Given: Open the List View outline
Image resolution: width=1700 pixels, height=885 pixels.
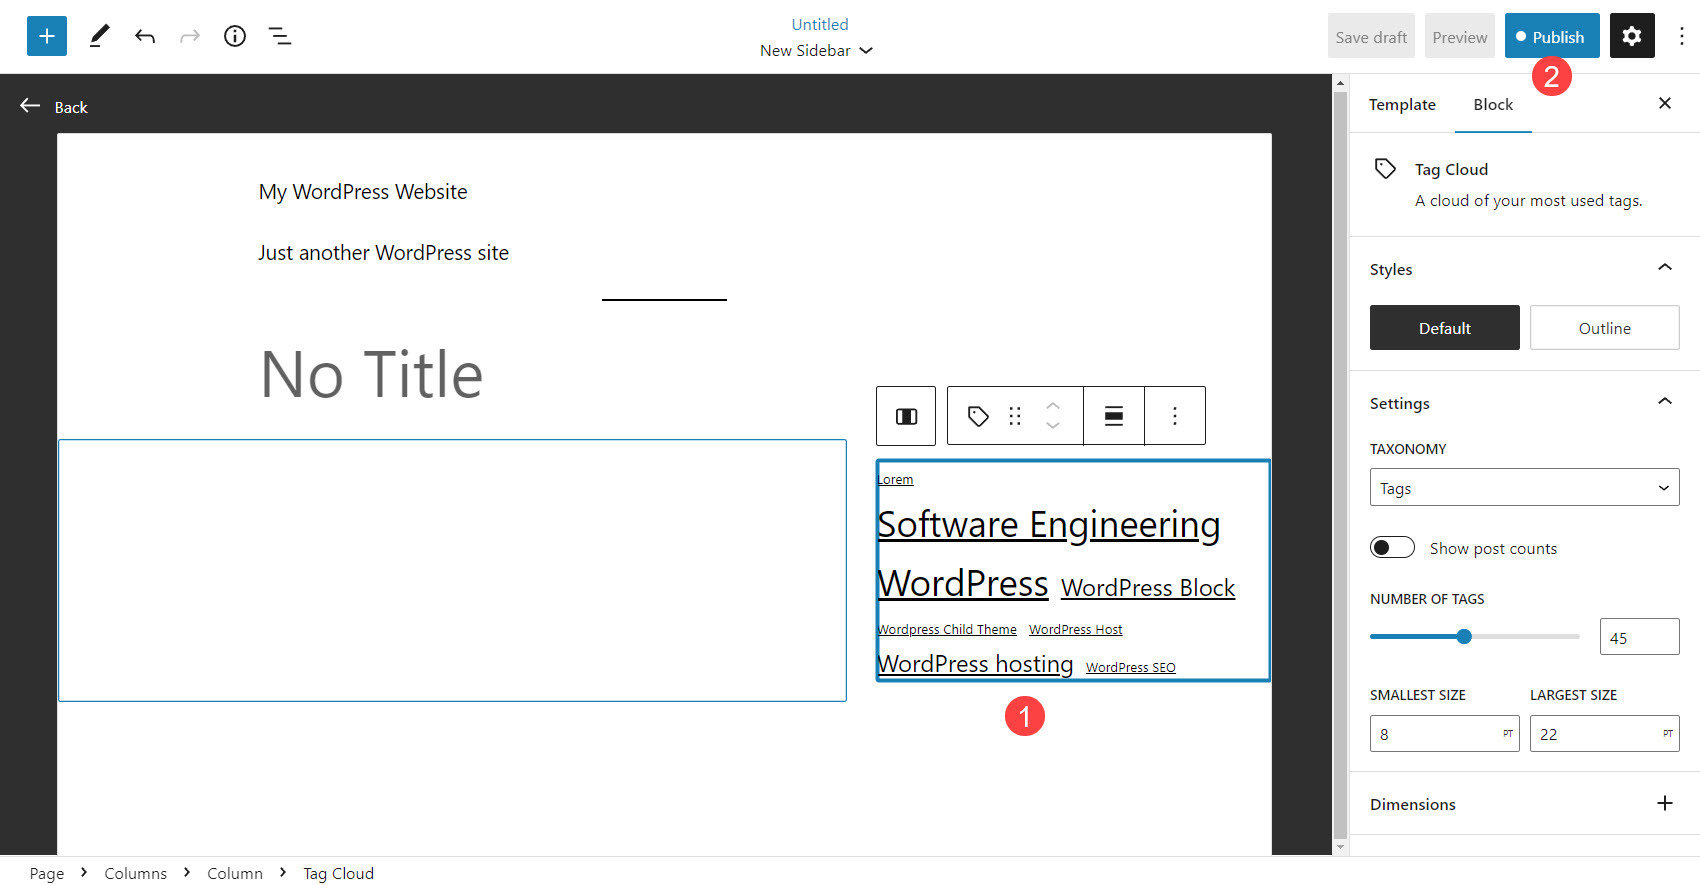Looking at the screenshot, I should coord(280,36).
